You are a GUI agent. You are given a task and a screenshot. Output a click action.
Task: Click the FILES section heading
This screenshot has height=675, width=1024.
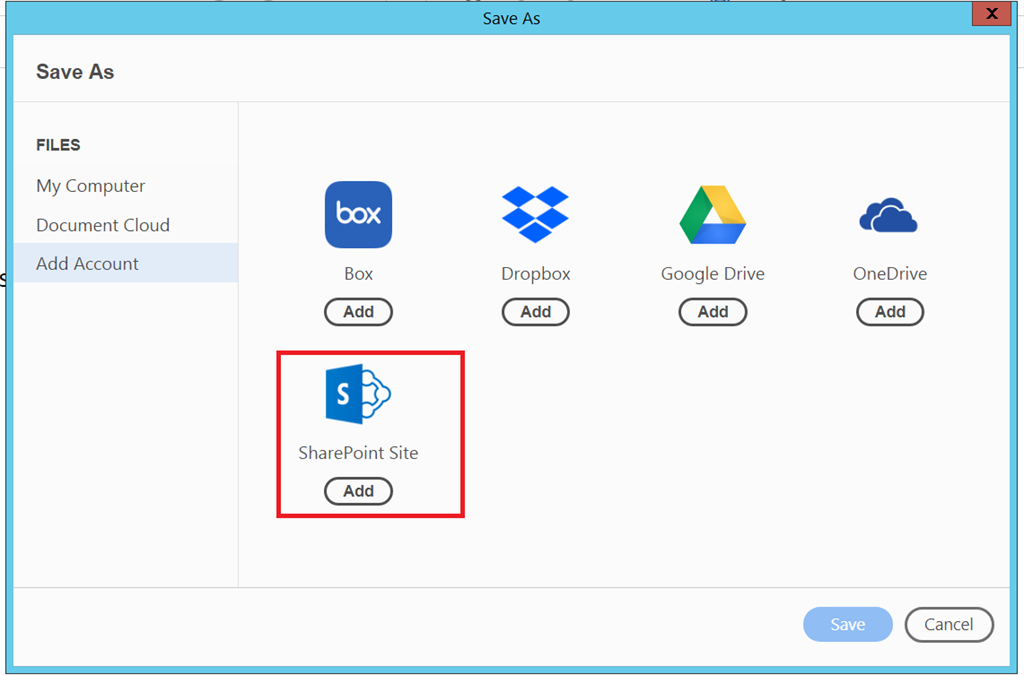(x=58, y=145)
